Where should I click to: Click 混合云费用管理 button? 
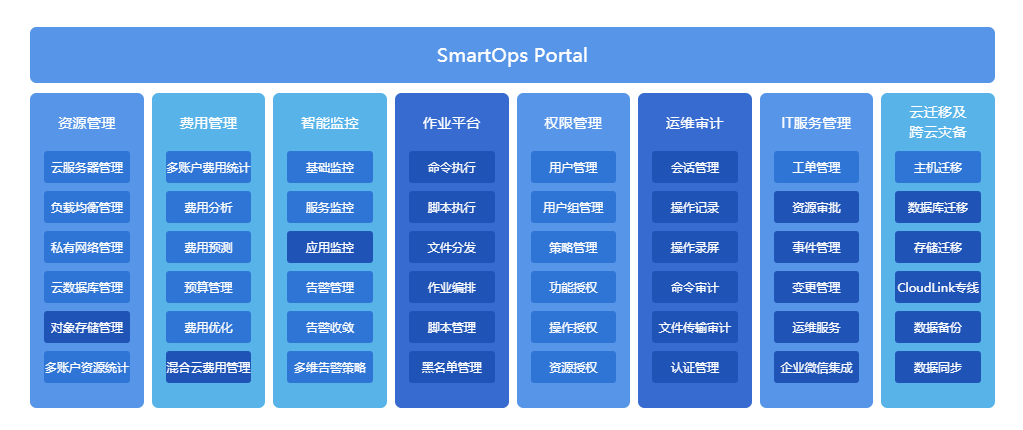pos(208,367)
